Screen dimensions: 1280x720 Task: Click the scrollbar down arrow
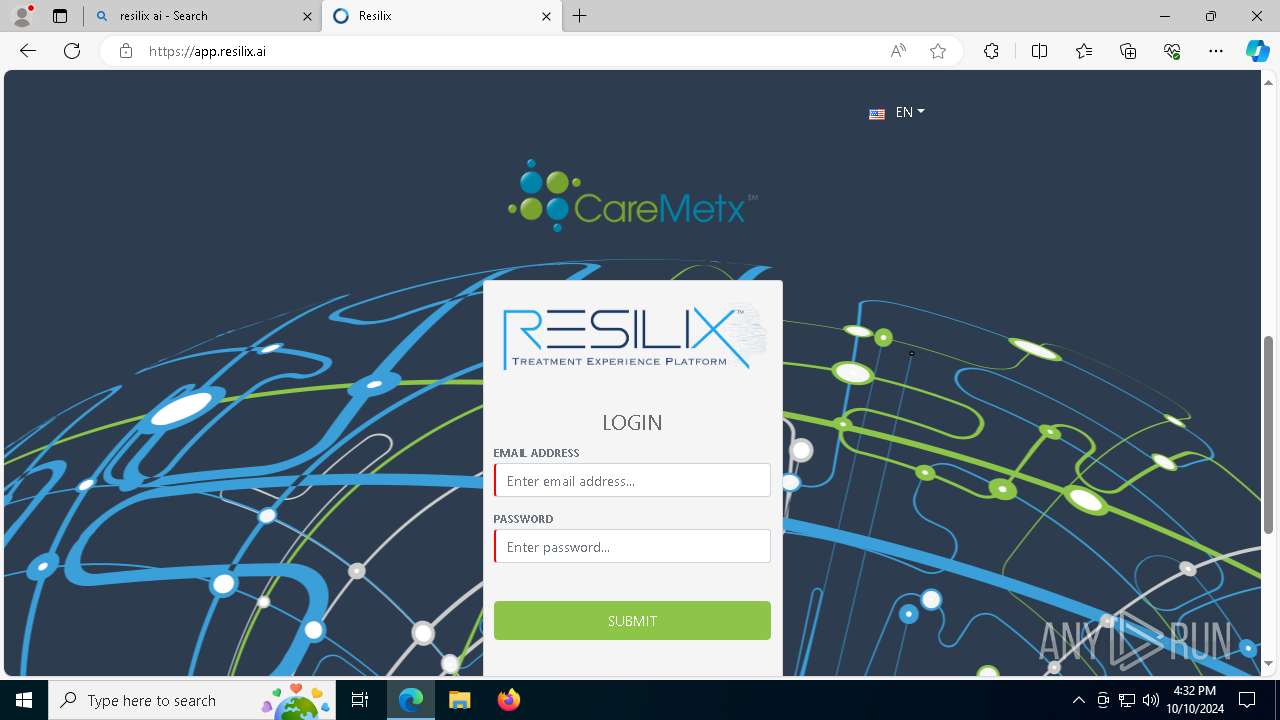(x=1269, y=663)
